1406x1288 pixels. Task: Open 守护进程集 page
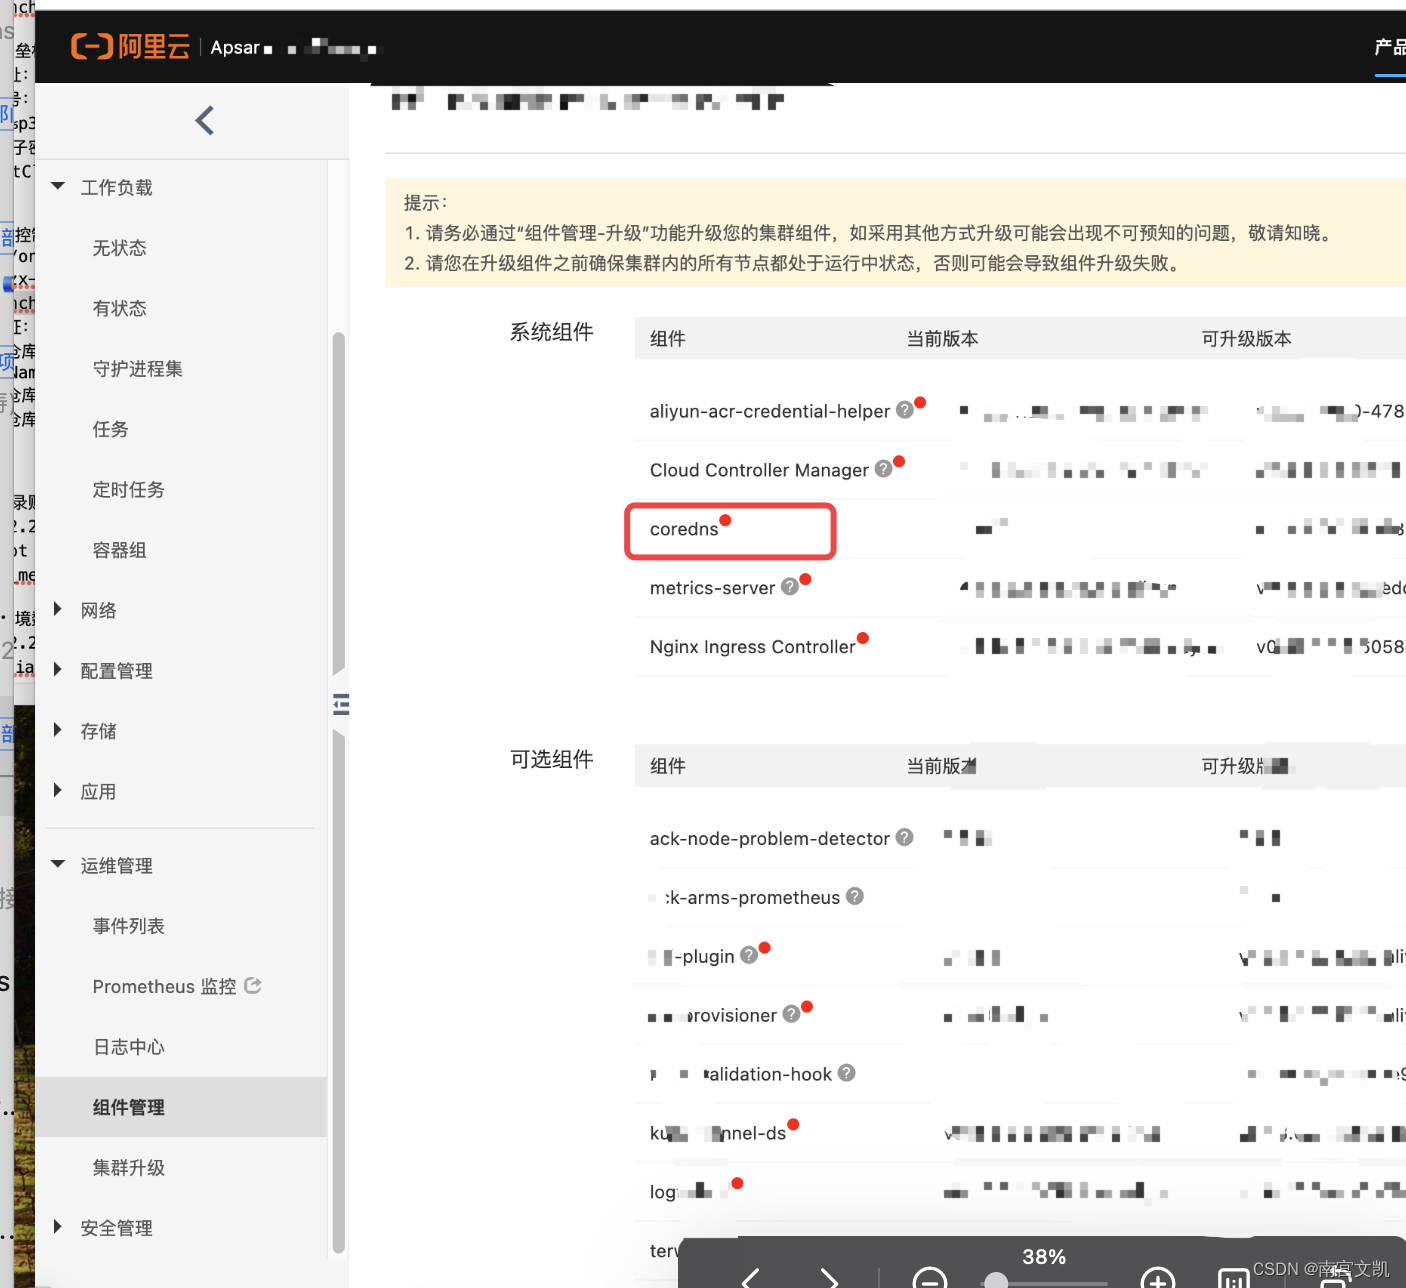pyautogui.click(x=138, y=369)
